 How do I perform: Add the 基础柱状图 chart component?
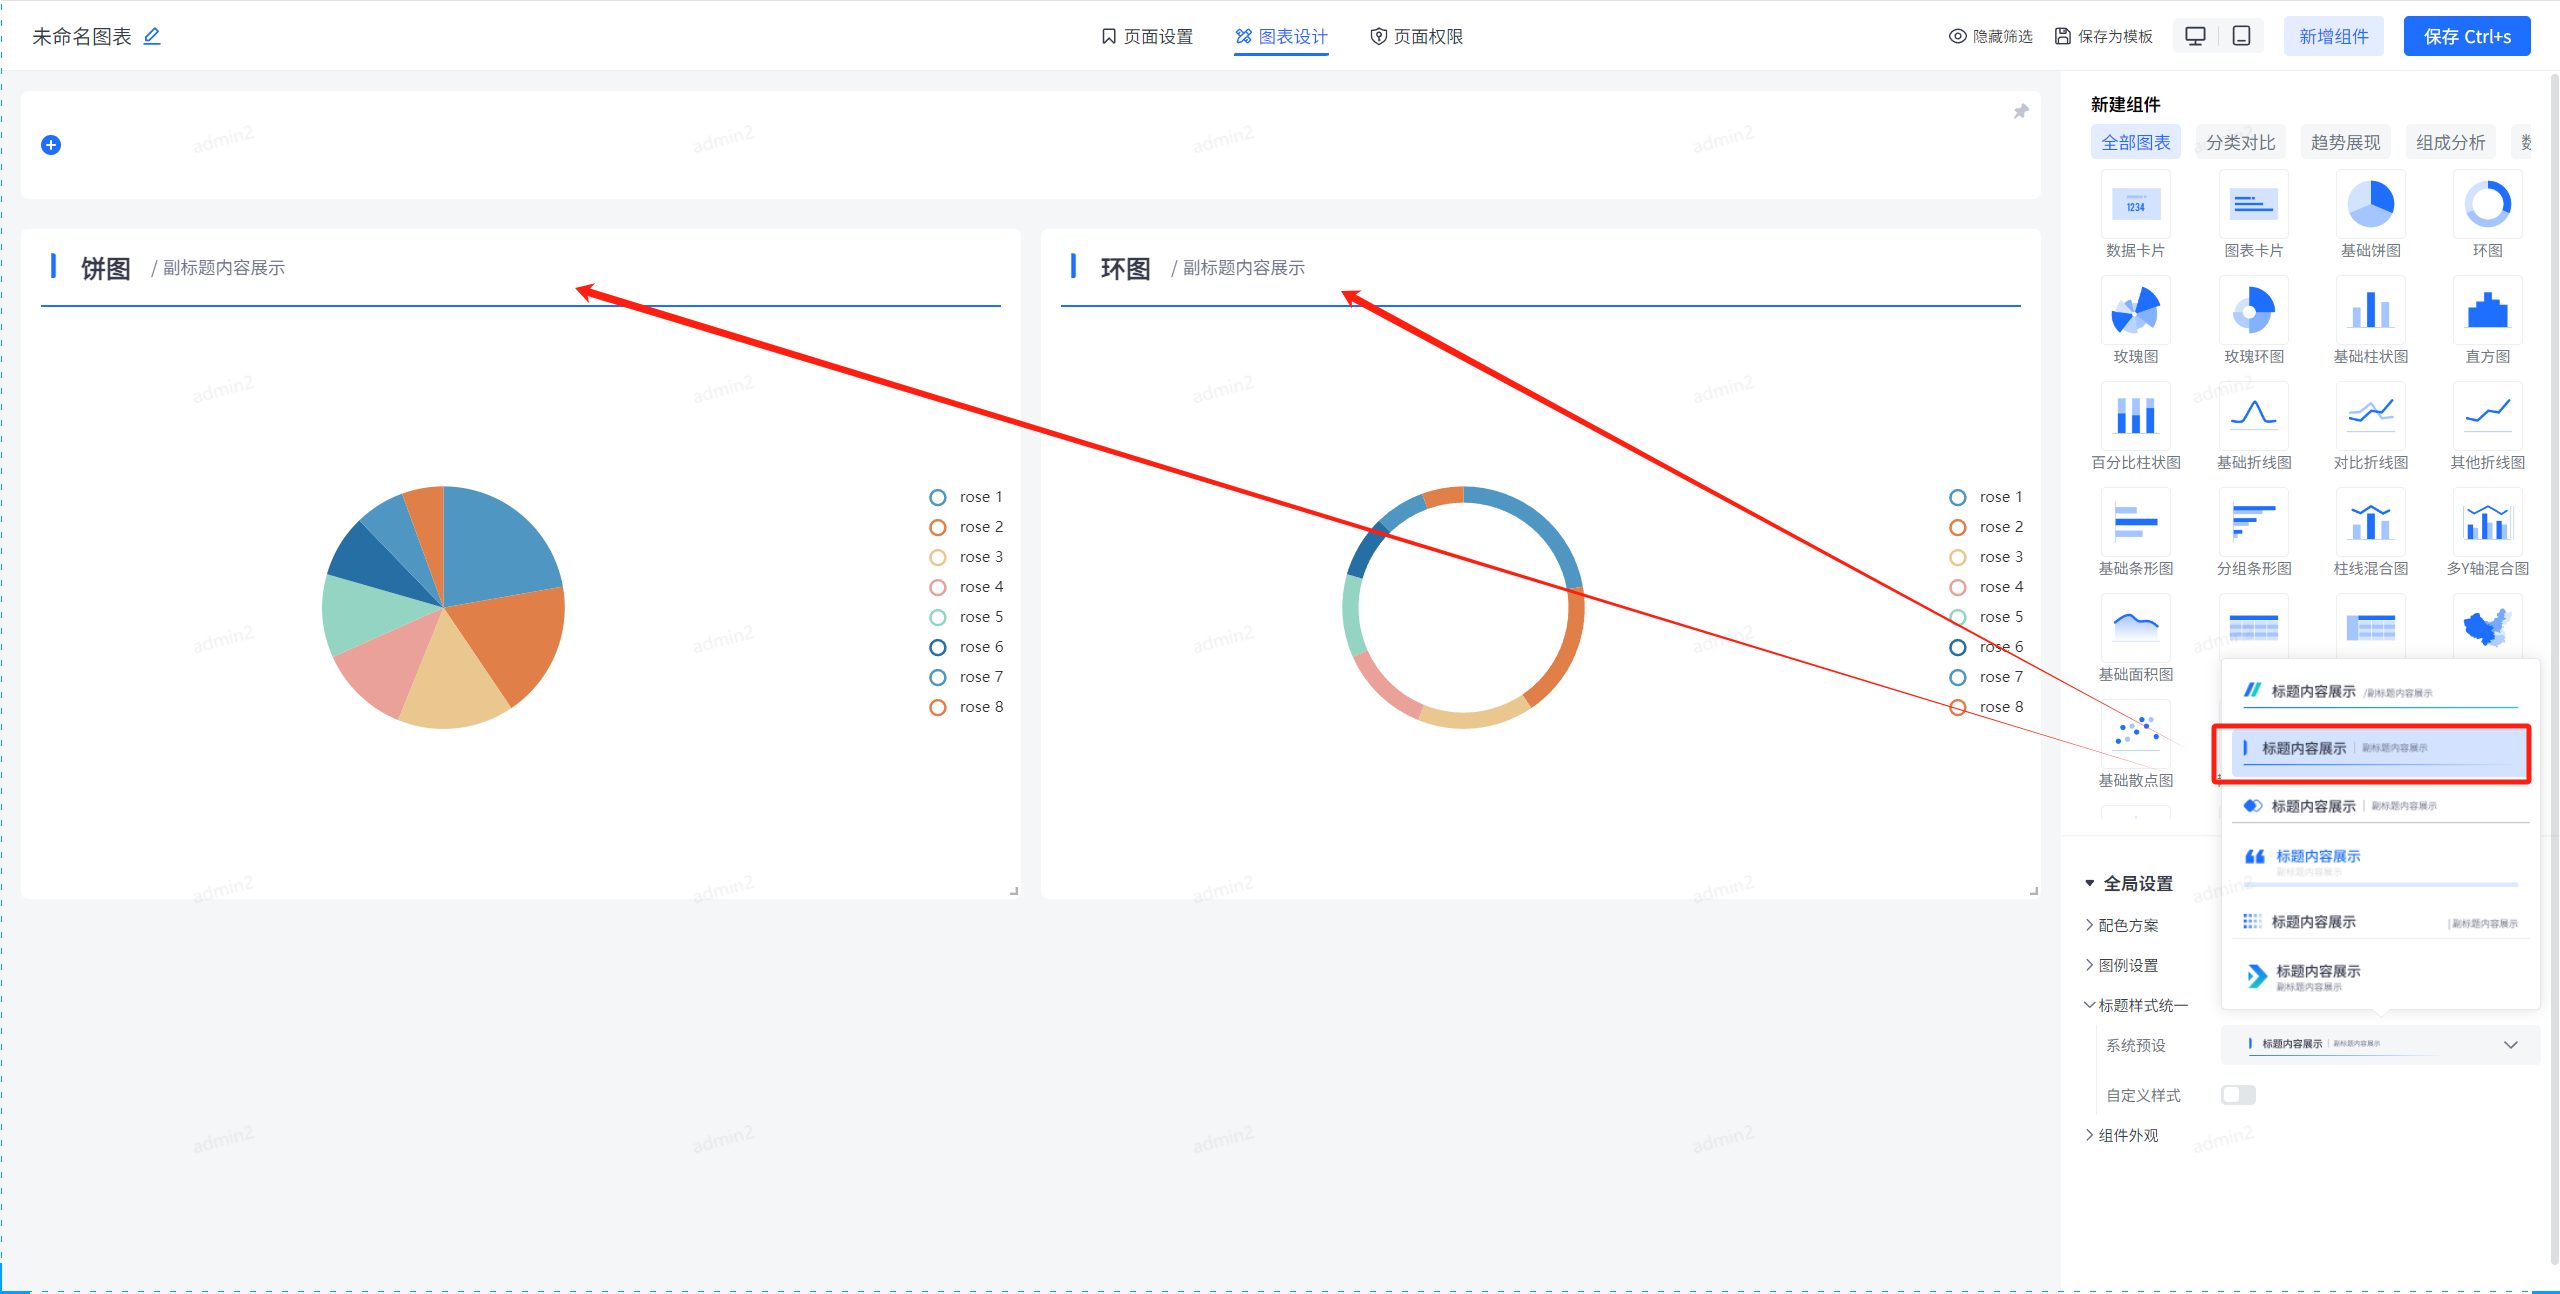(2370, 311)
